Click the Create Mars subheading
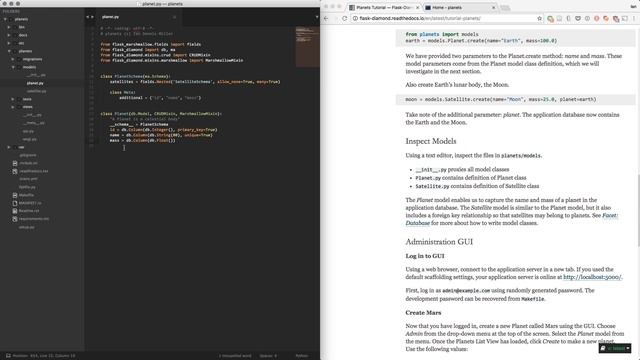 pos(423,313)
